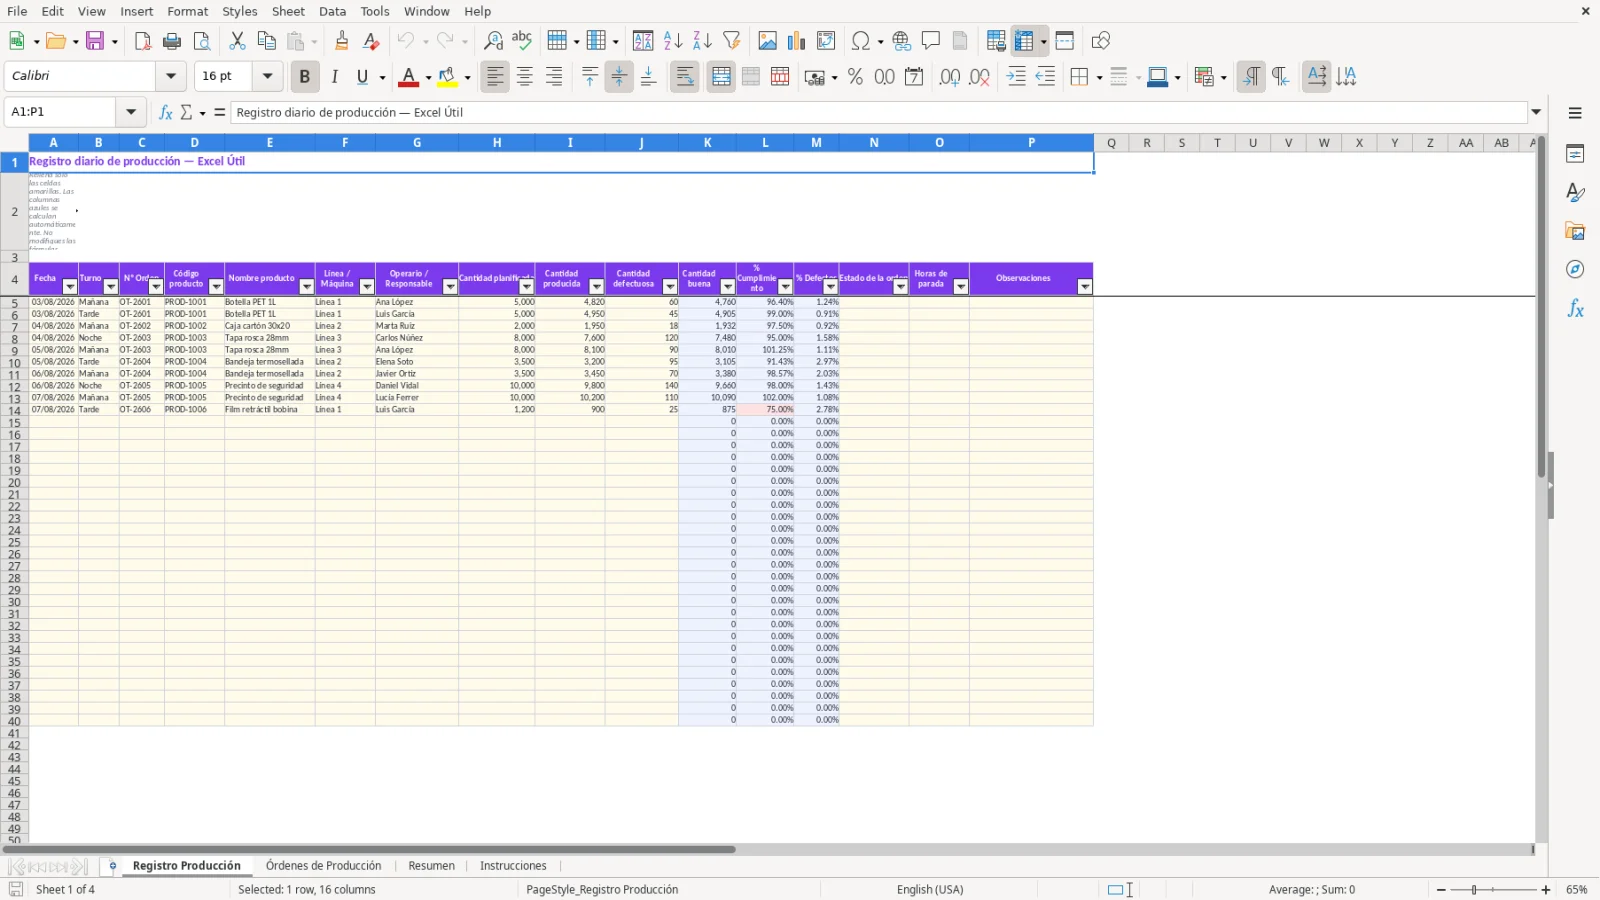Export directly as PDF icon

(143, 41)
